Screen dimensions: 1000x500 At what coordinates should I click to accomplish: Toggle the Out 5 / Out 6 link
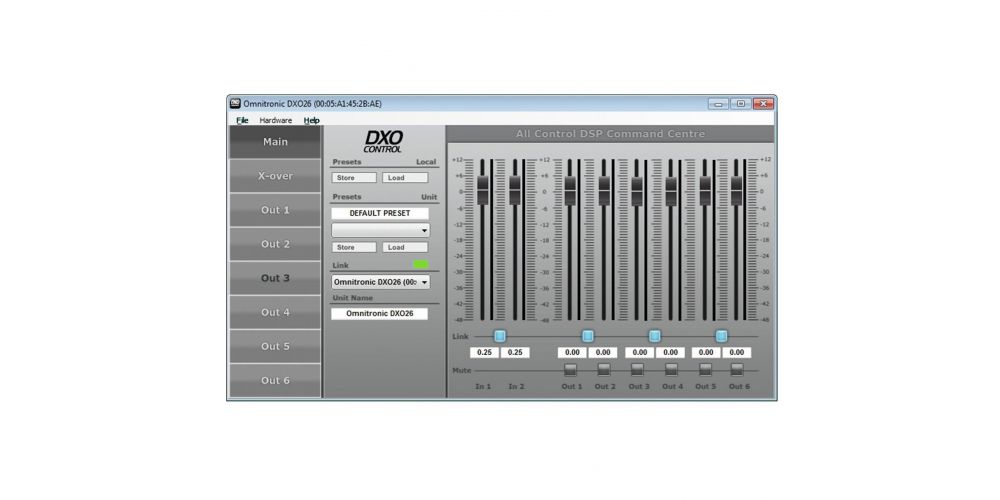pyautogui.click(x=721, y=336)
